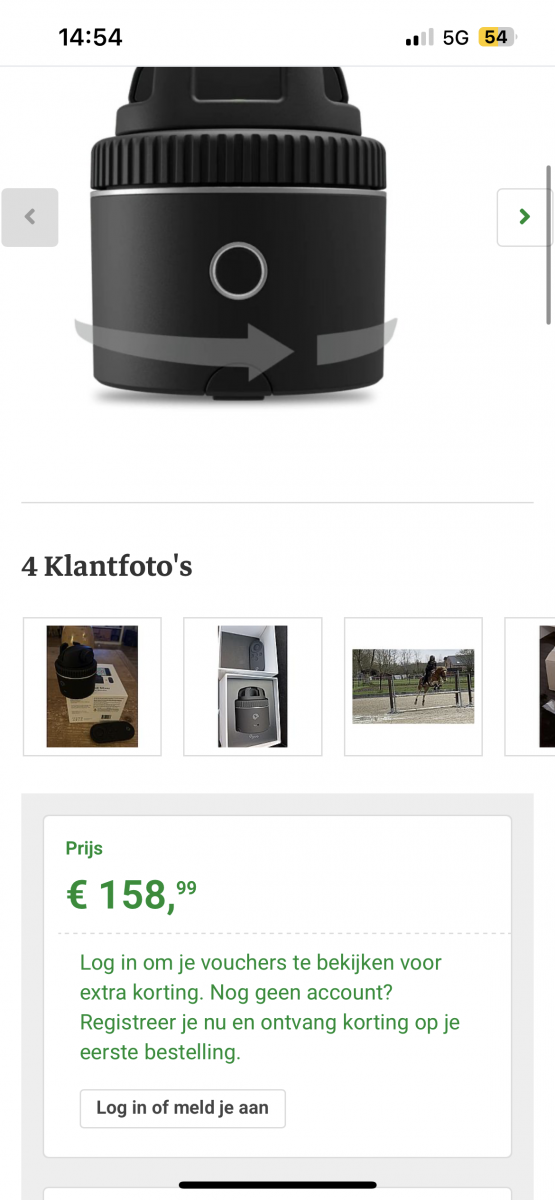555x1200 pixels.
Task: Go back to previous product image
Action: [x=30, y=216]
